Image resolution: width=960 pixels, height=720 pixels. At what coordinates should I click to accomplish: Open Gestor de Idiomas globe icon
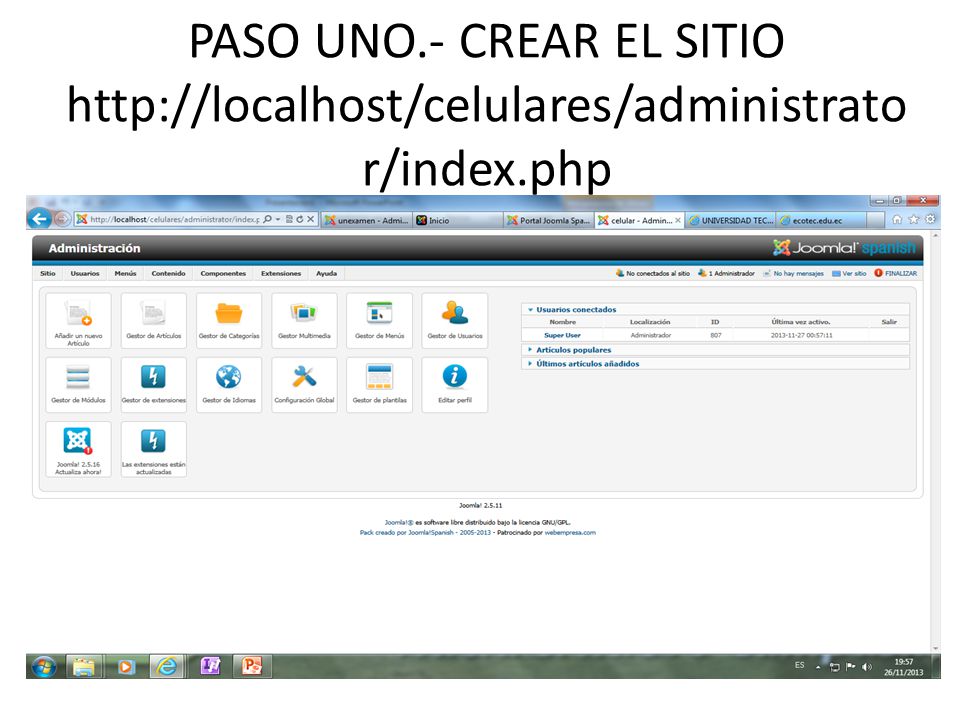[229, 385]
